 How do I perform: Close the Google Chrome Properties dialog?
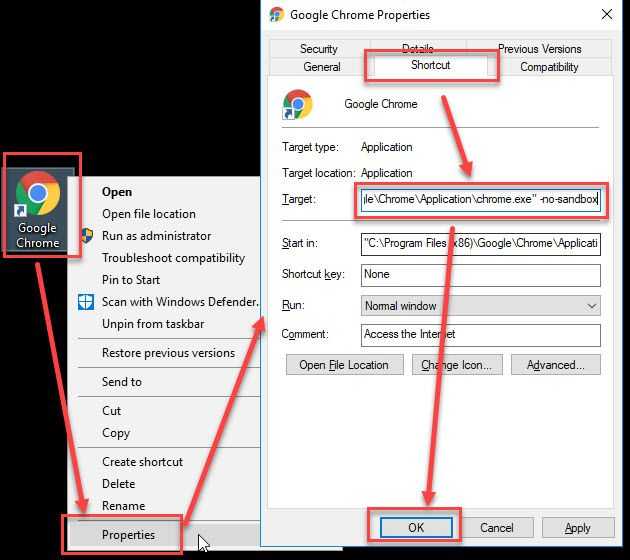tap(607, 14)
